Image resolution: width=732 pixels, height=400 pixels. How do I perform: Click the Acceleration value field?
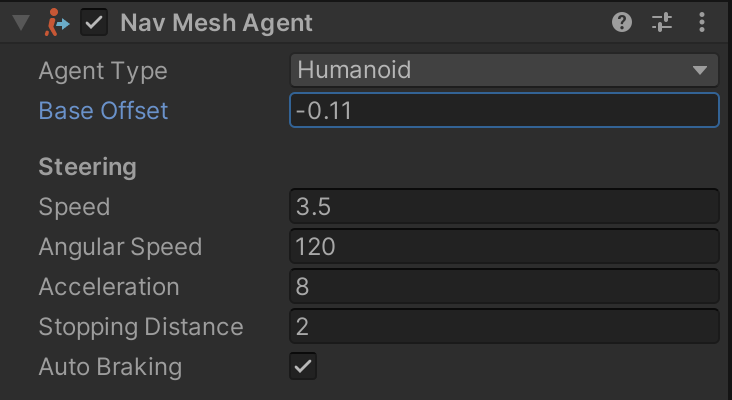coord(504,287)
